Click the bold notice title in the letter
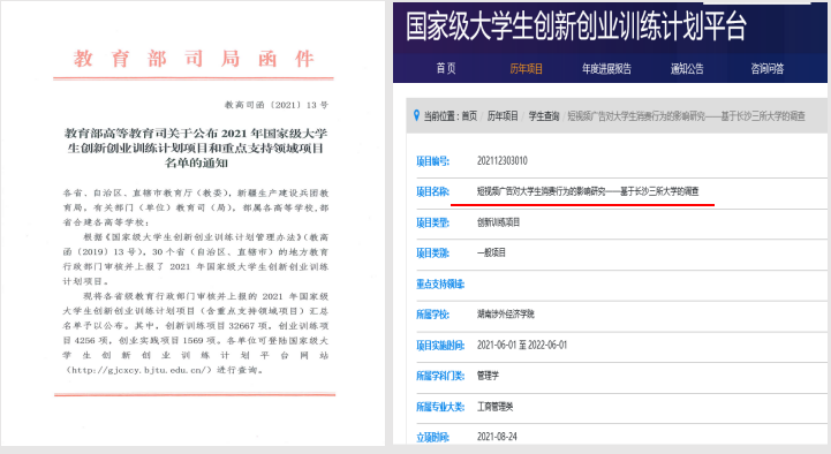831x454 pixels. [x=196, y=148]
